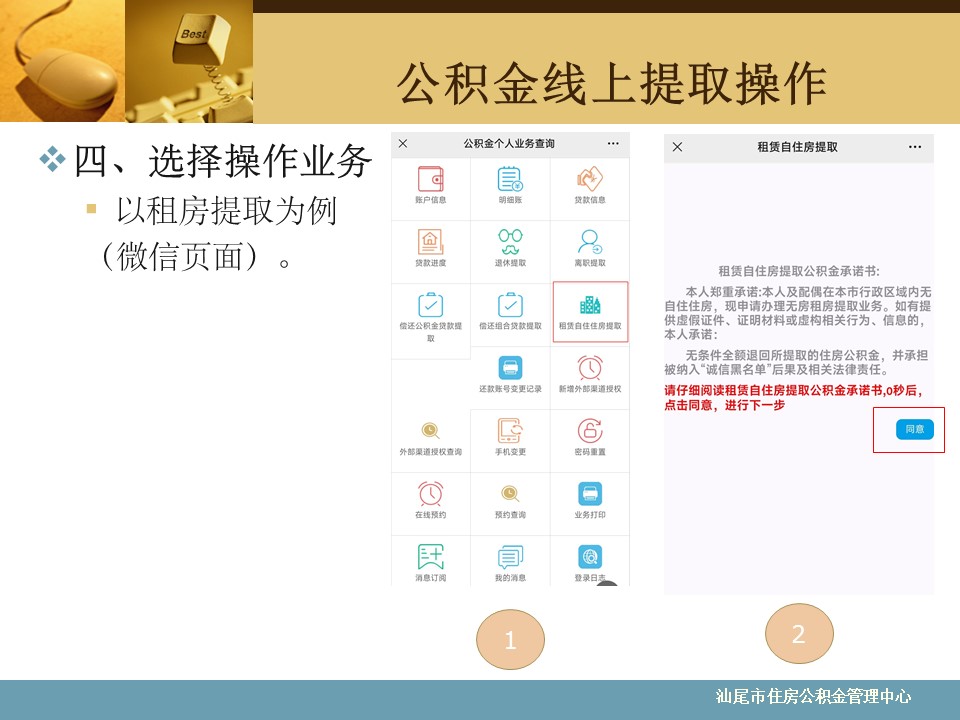Open the 手机变更 phone change icon
Screen dimensions: 960x720
coord(510,433)
